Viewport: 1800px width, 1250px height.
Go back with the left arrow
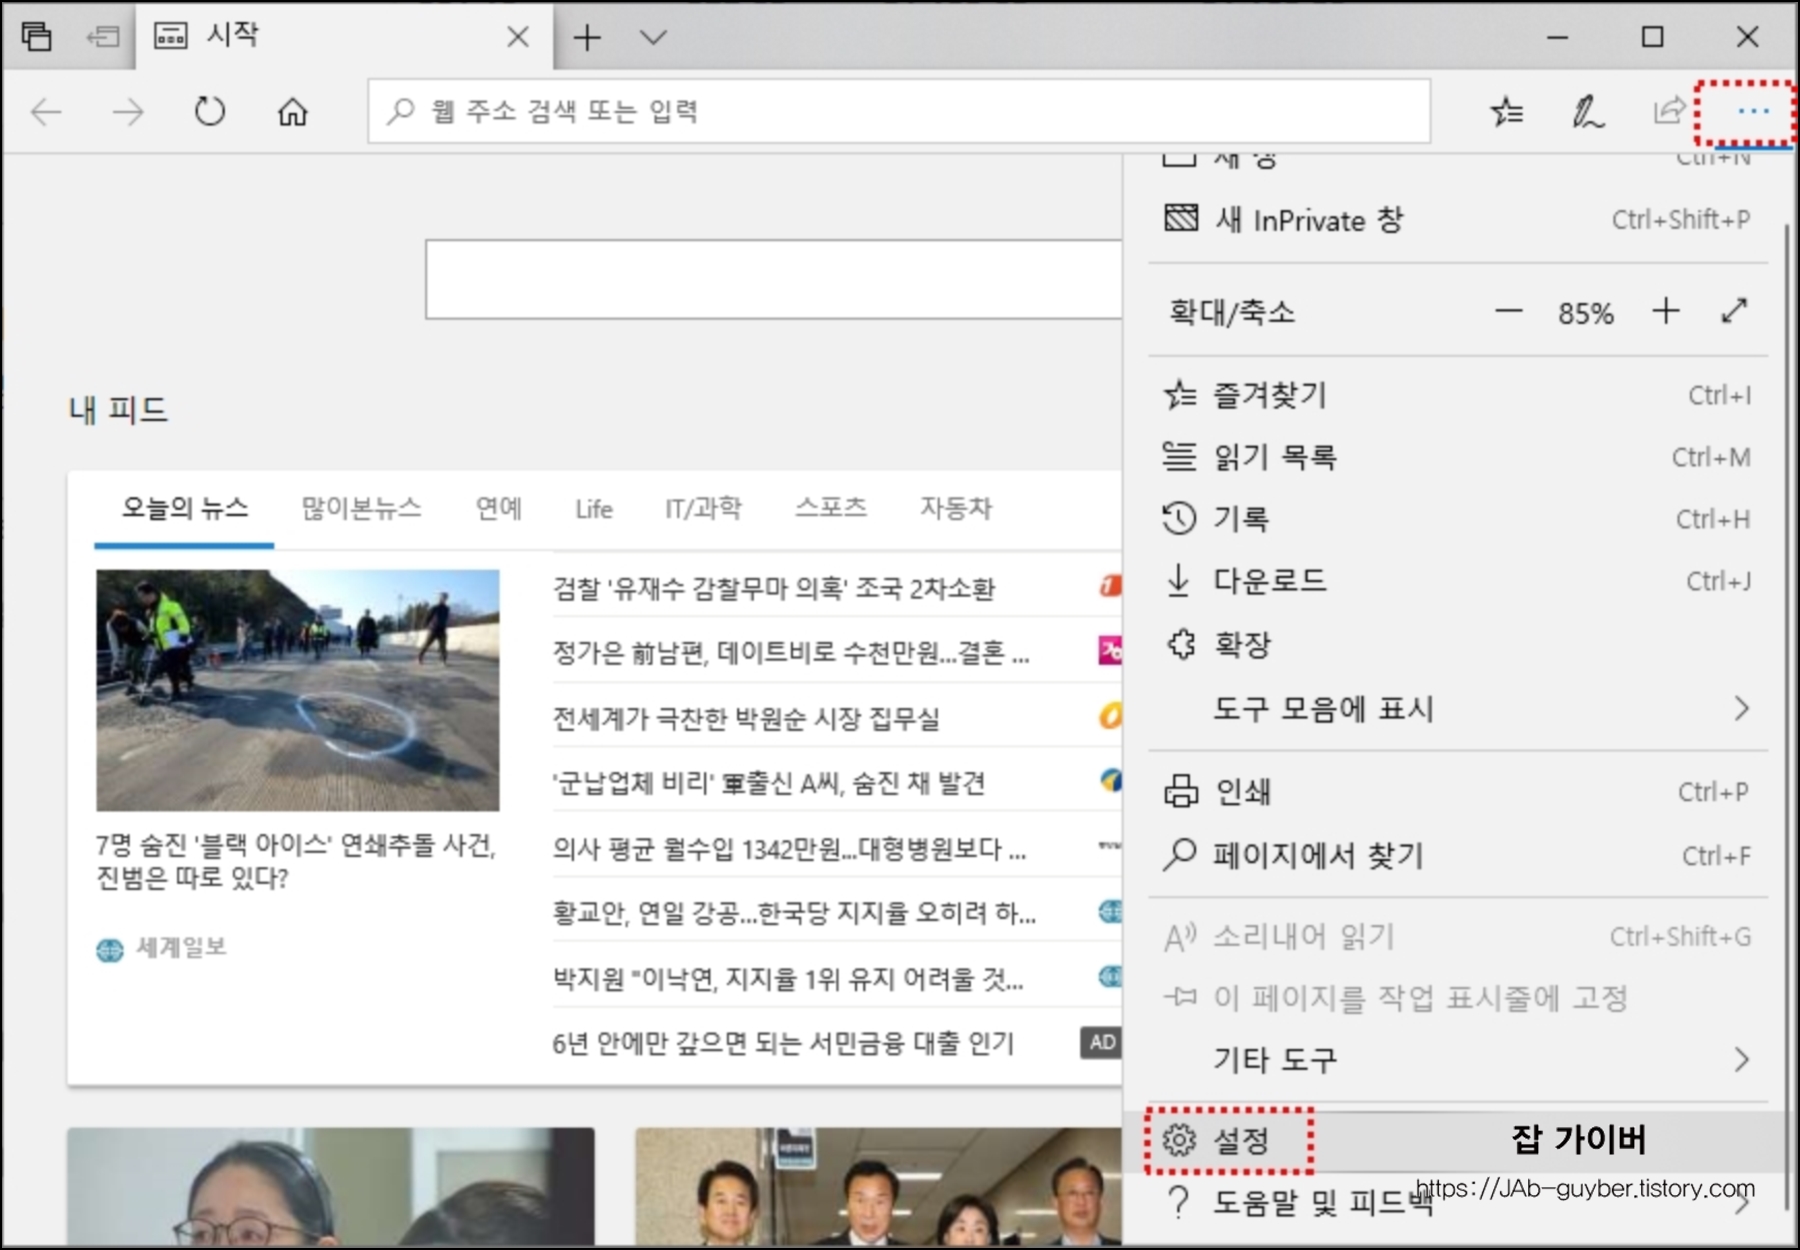click(47, 111)
